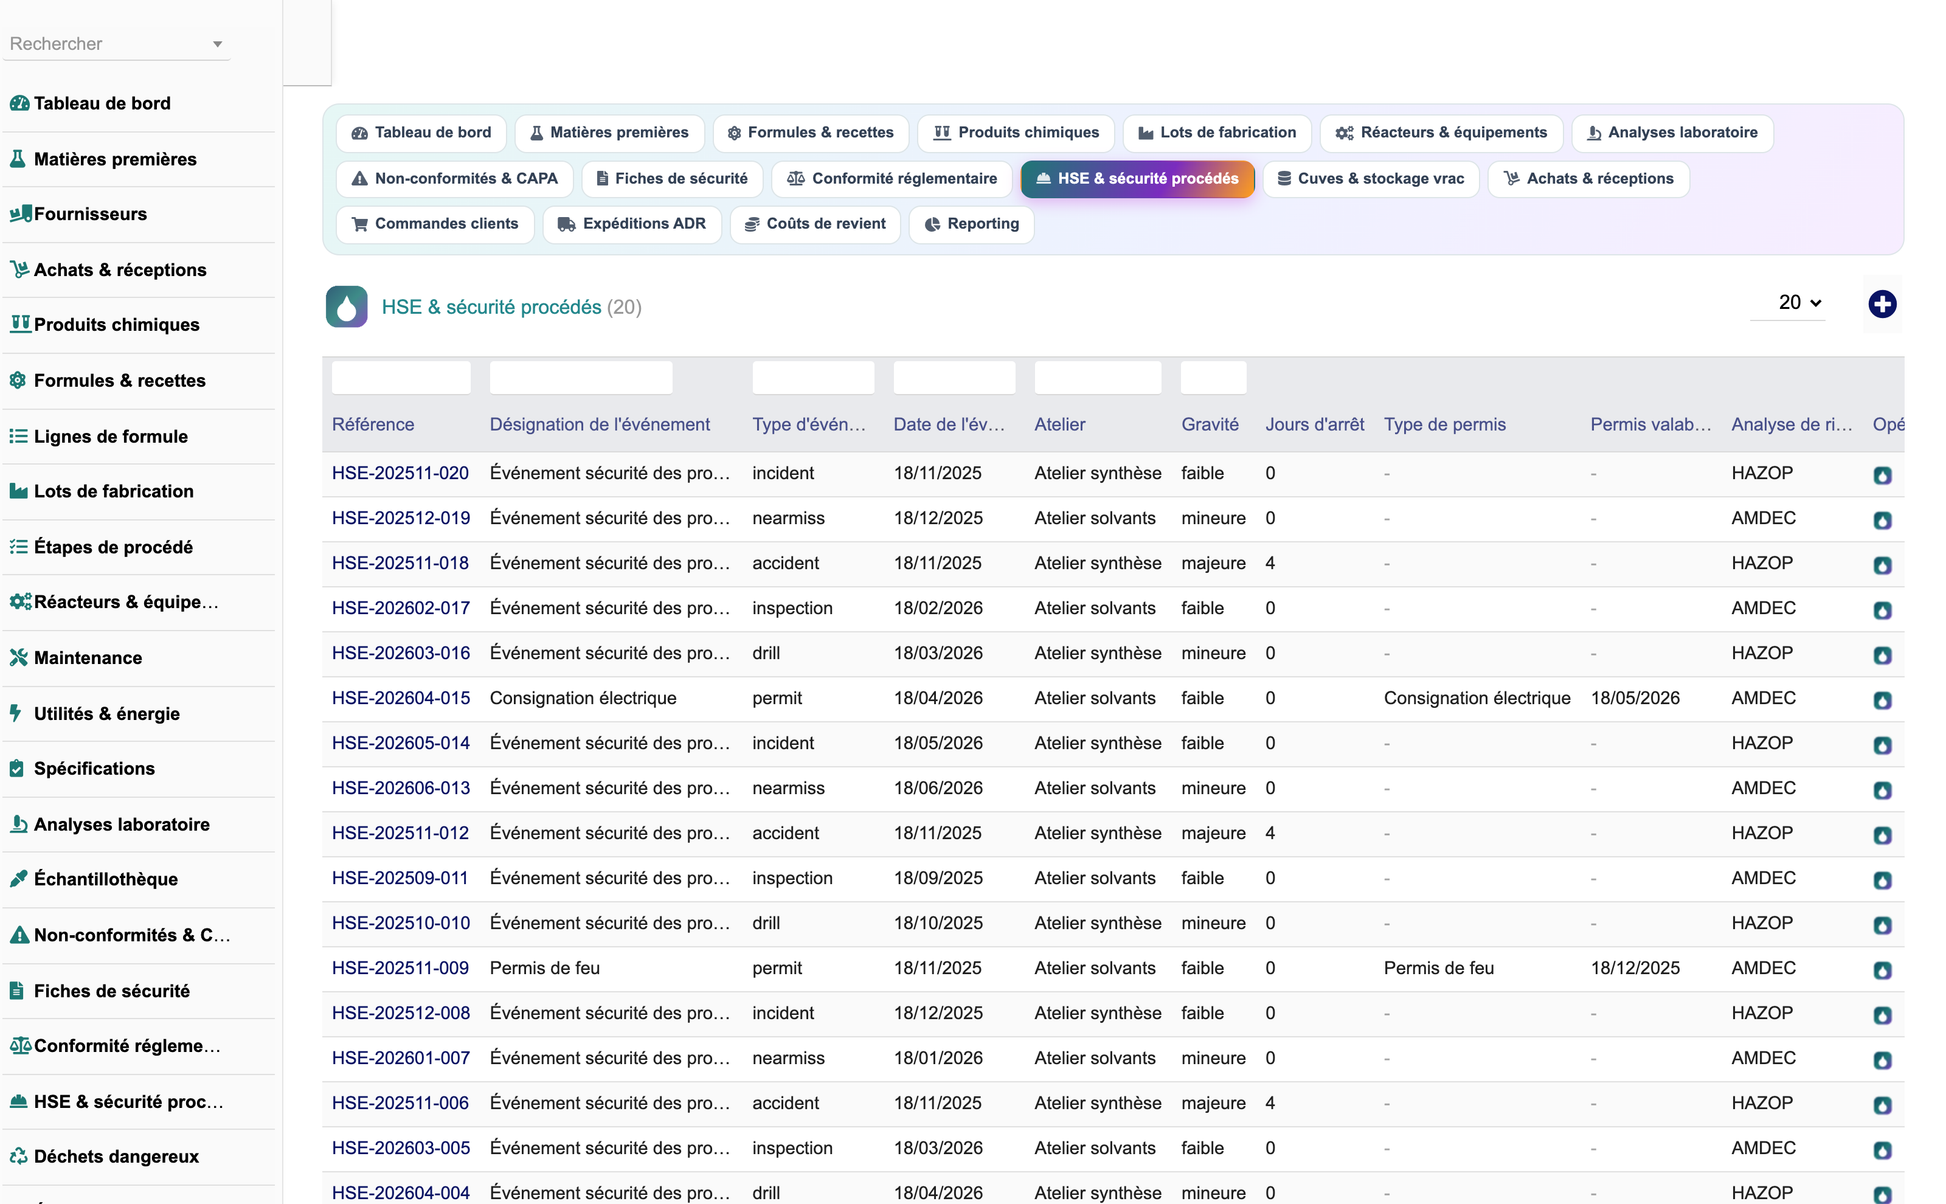The image size is (1946, 1204).
Task: Open the Coûts de revient tab
Action: point(815,224)
